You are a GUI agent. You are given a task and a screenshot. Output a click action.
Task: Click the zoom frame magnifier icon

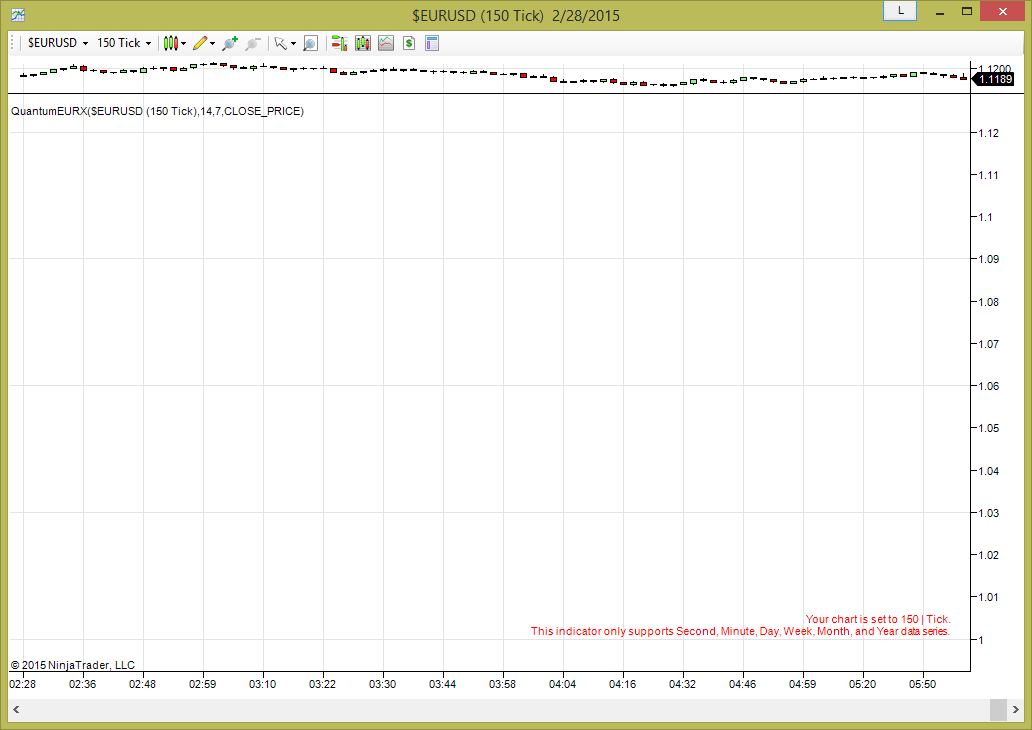311,43
